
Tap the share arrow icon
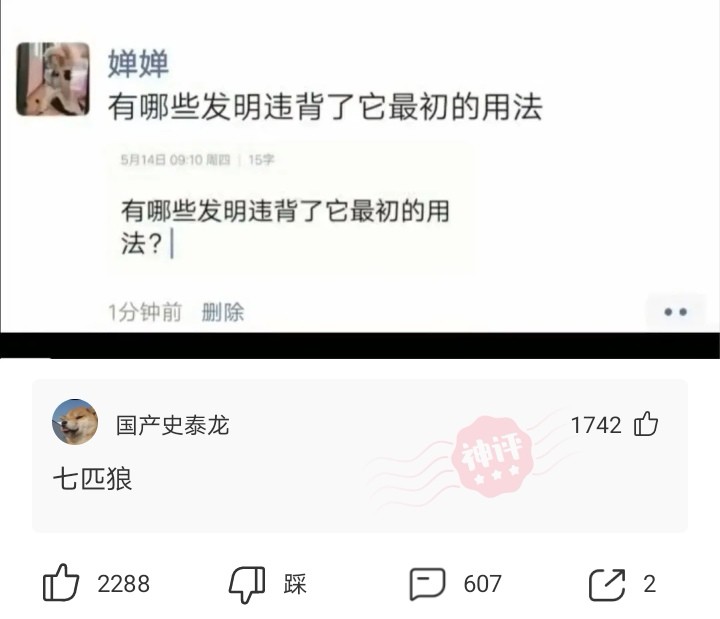(x=607, y=584)
